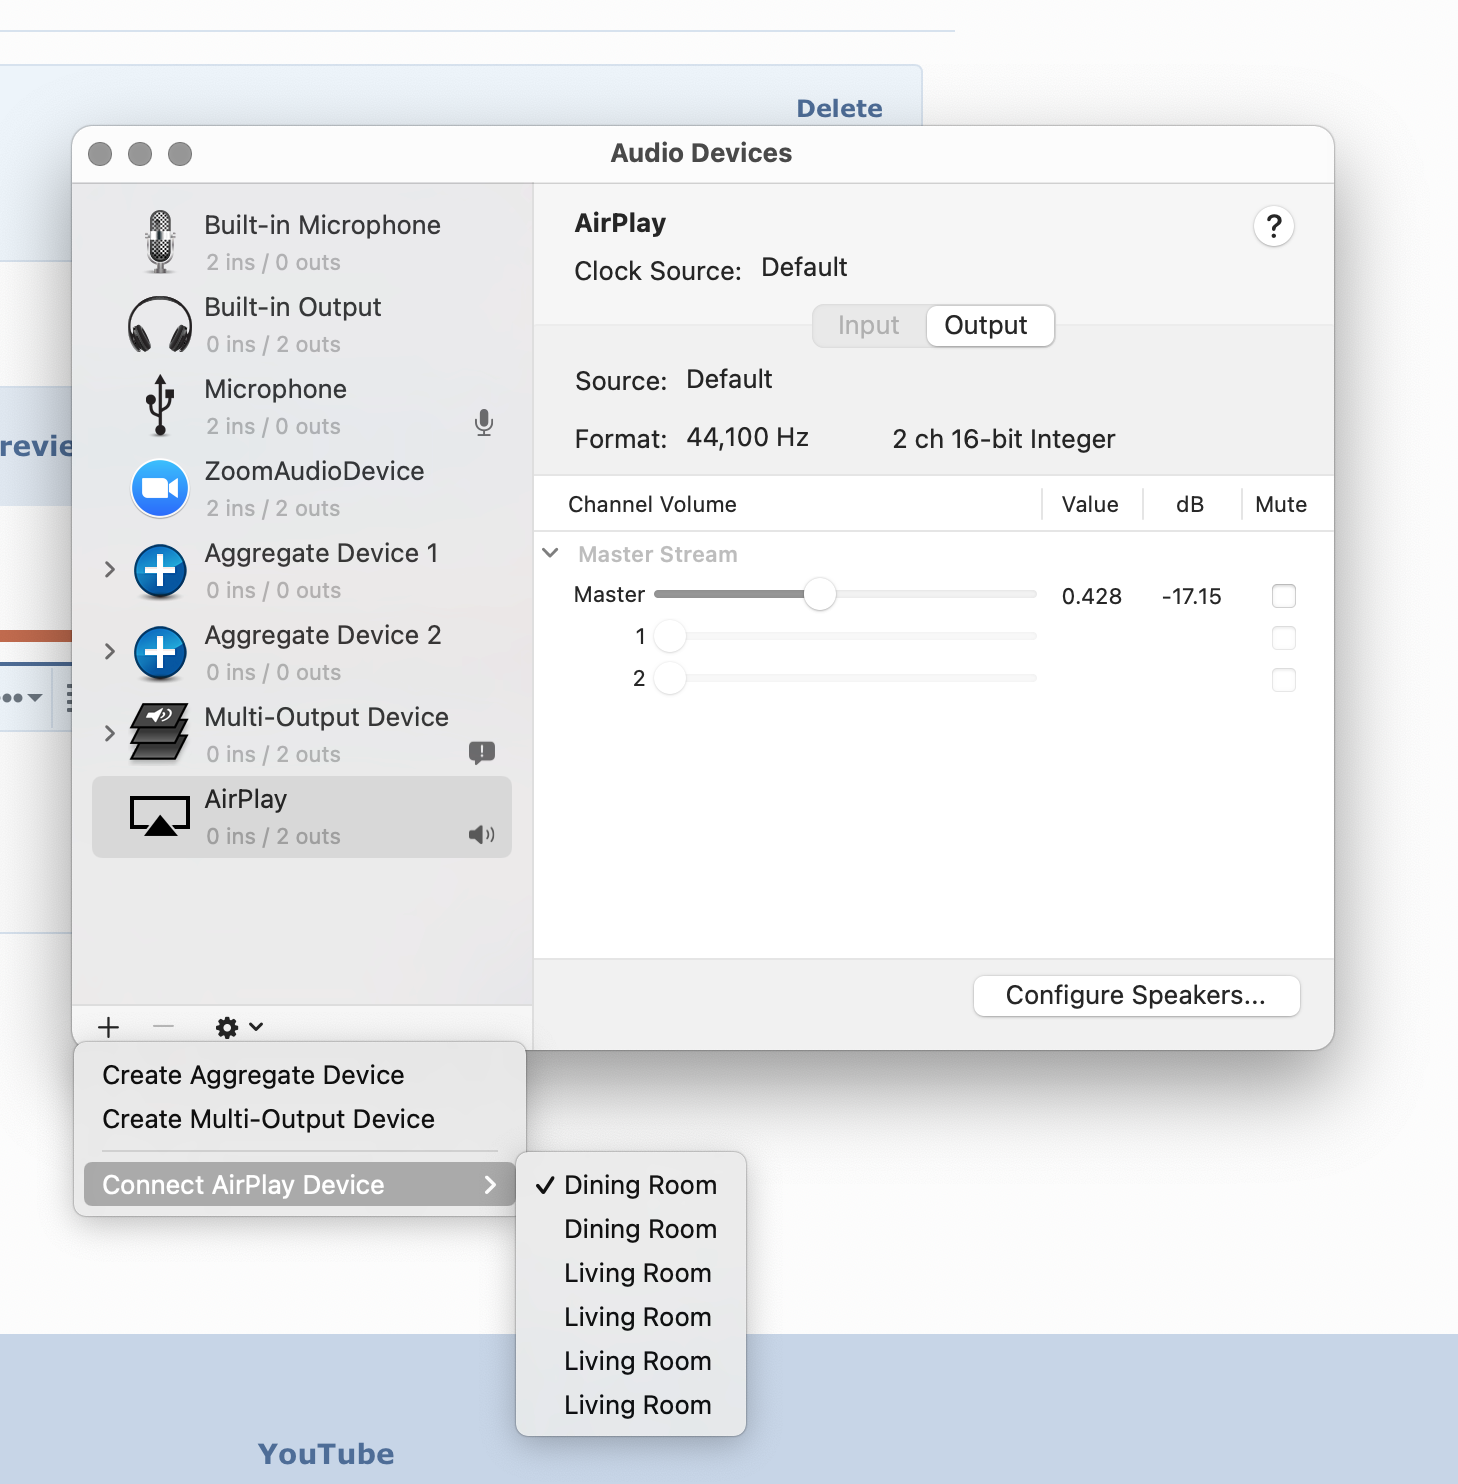
Task: Mute the Master channel checkbox
Action: coord(1284,596)
